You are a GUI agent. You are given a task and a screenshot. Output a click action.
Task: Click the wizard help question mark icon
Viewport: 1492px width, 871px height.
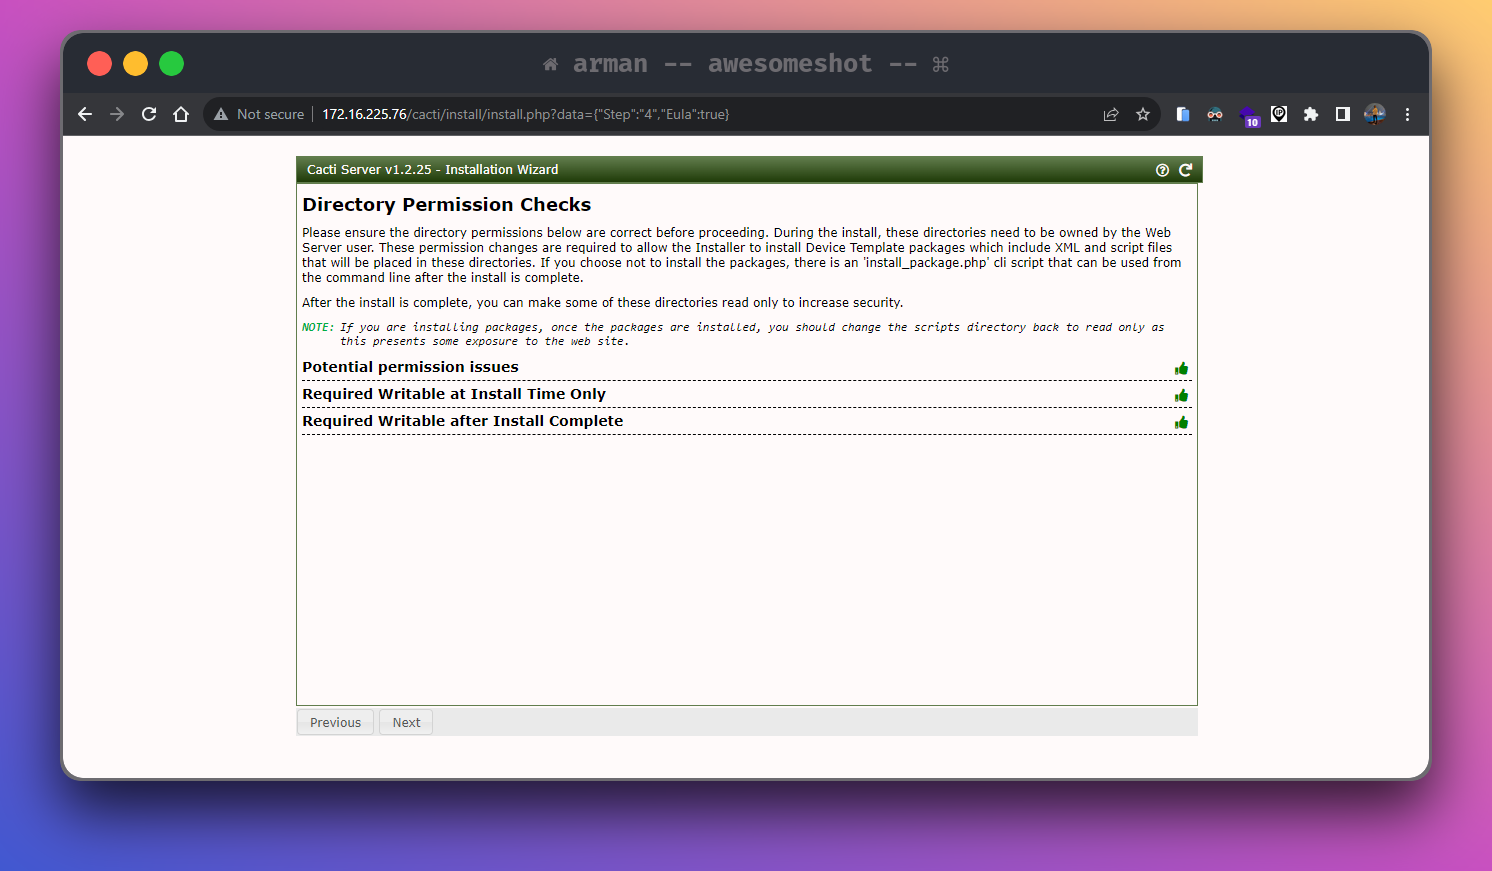point(1162,170)
